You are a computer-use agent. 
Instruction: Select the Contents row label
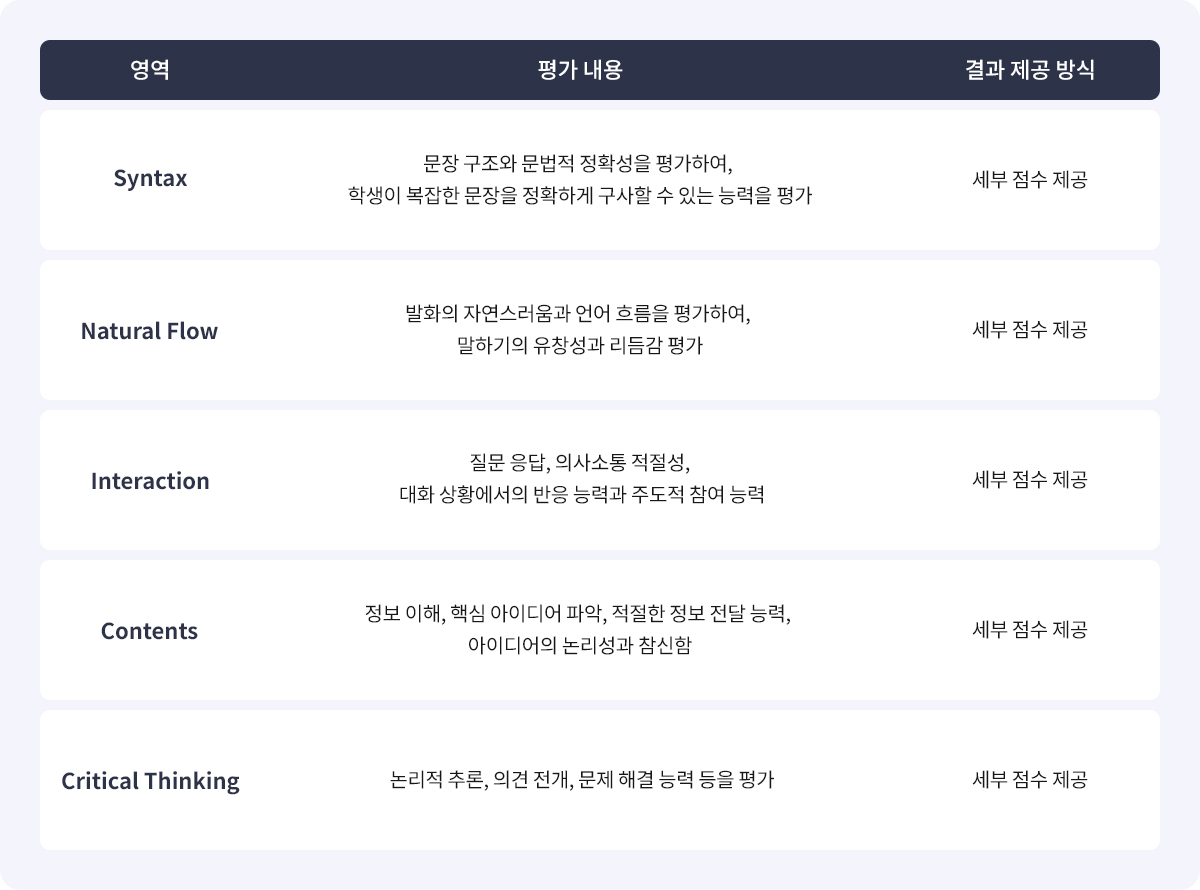point(150,630)
